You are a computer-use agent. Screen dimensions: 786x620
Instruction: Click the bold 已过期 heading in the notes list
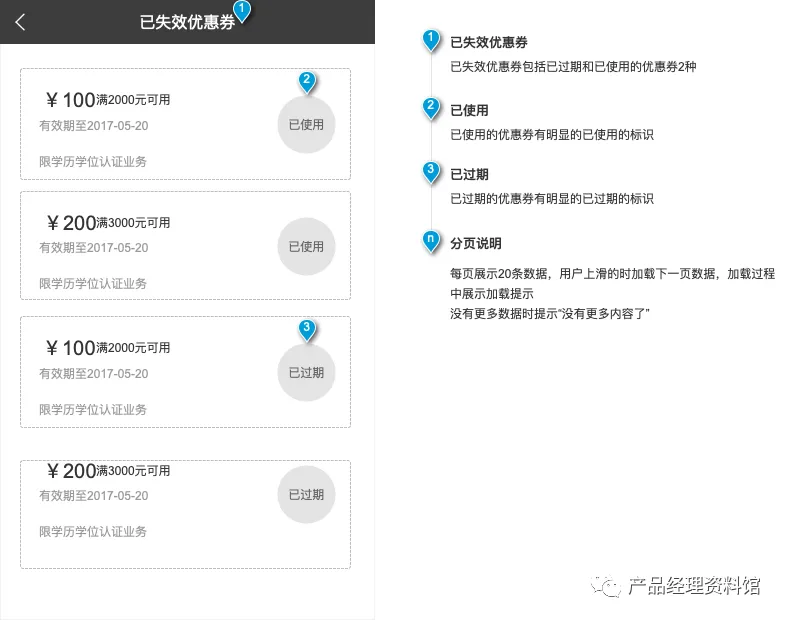469,174
